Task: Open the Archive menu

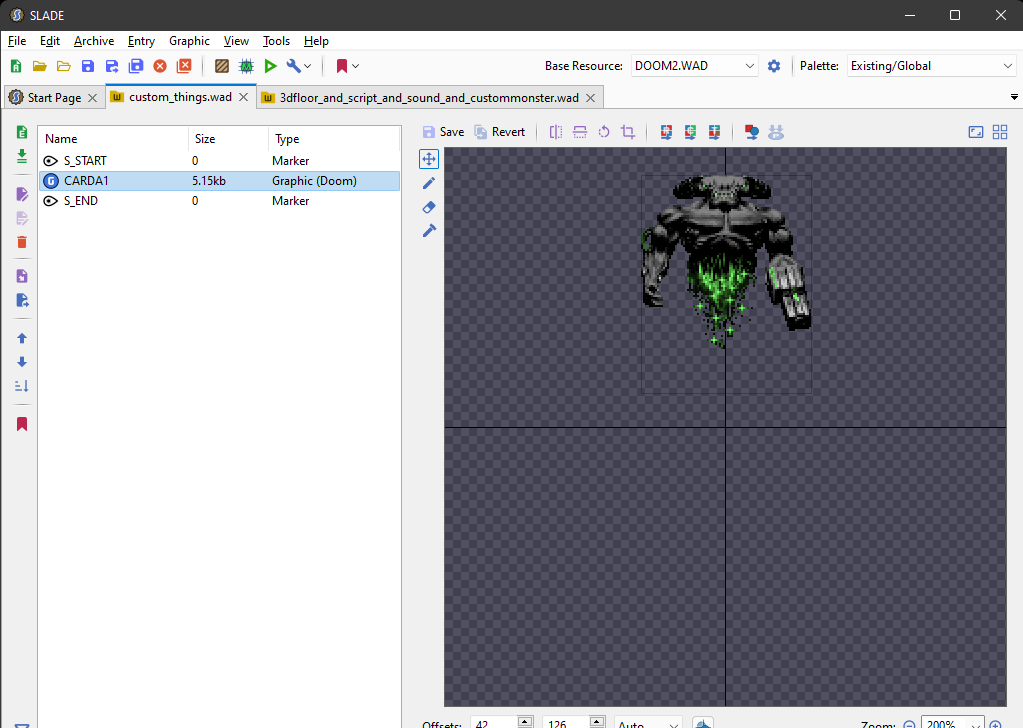Action: (x=94, y=41)
